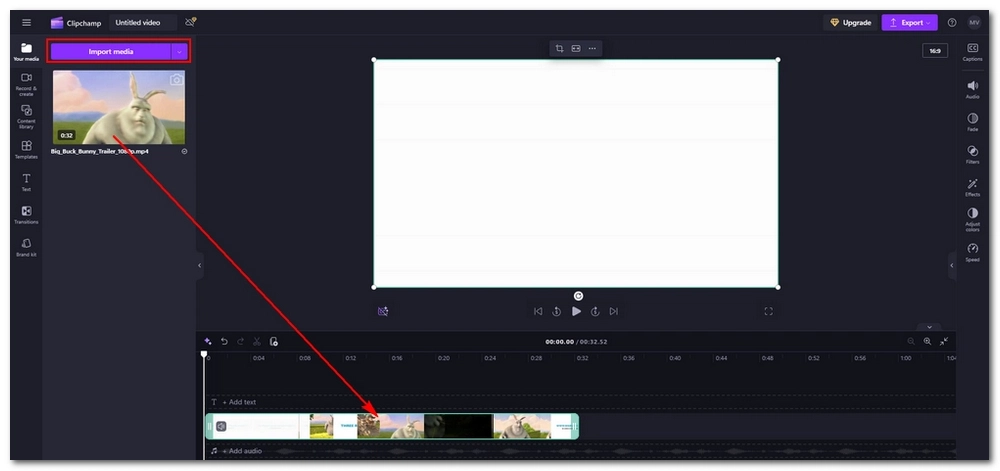Zoom in the timeline
The image size is (1000, 471).
coord(927,342)
